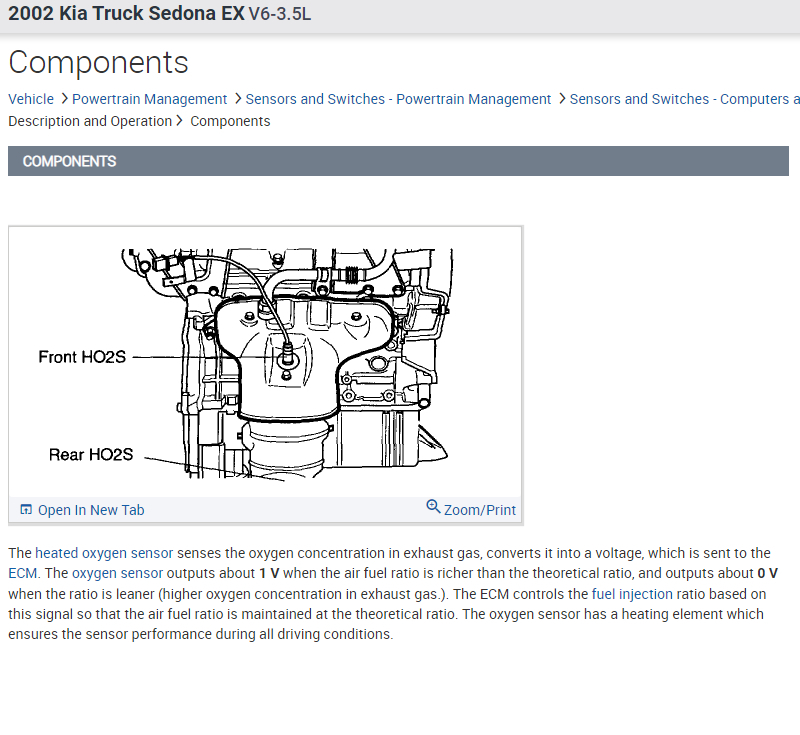Click the HO2S engine diagram image
Image resolution: width=800 pixels, height=735 pixels.
click(265, 364)
